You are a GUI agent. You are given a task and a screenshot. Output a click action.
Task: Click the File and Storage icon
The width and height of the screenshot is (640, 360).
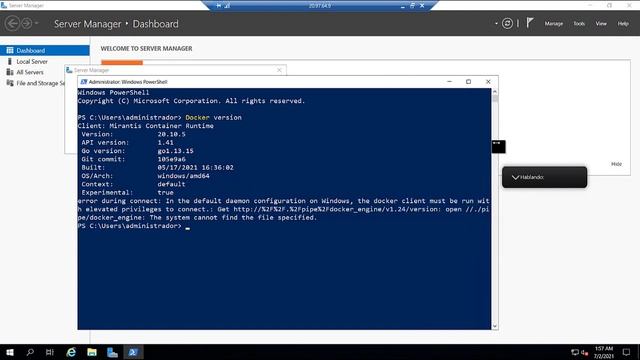pyautogui.click(x=10, y=83)
